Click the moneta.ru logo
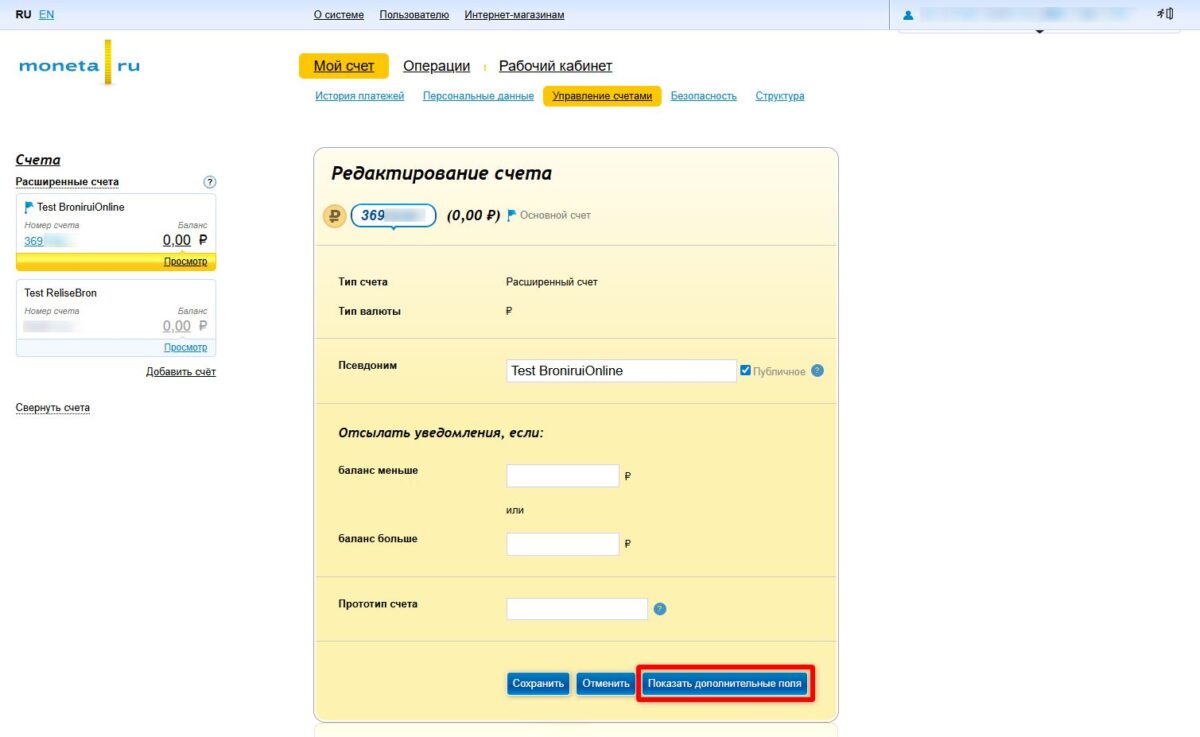The image size is (1200, 737). coord(79,64)
